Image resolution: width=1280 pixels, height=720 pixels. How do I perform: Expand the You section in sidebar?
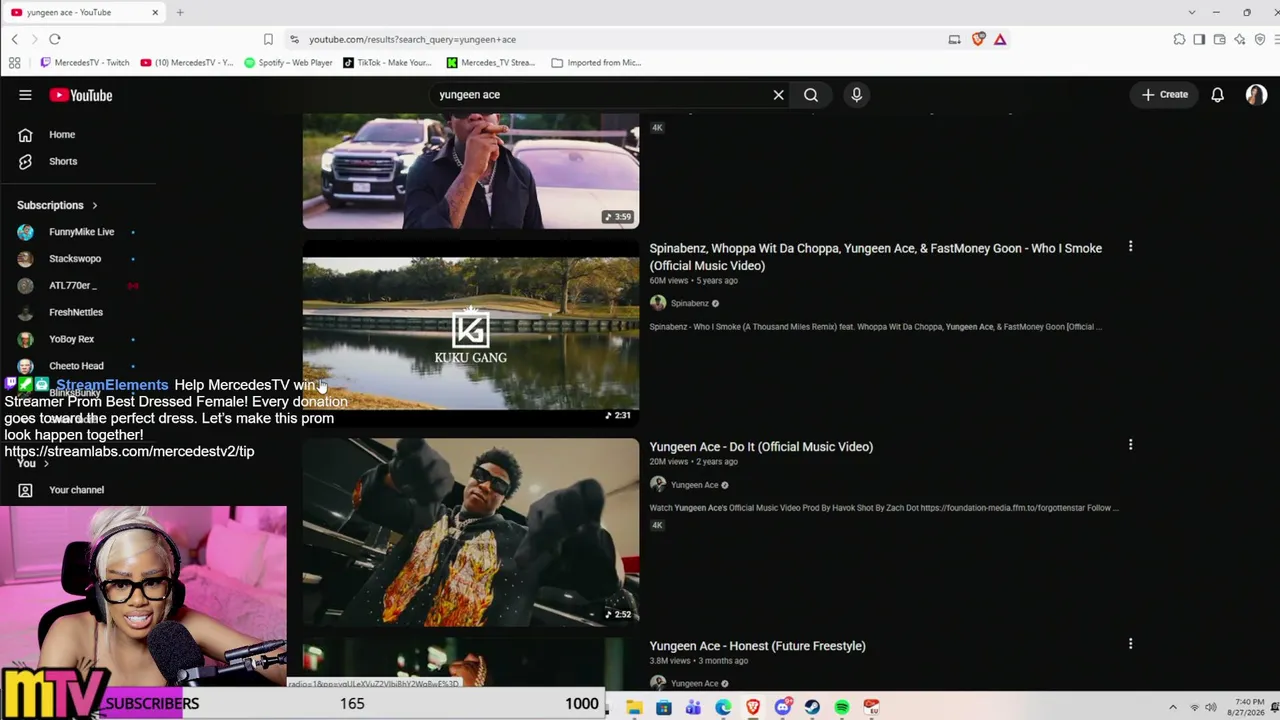coord(33,463)
